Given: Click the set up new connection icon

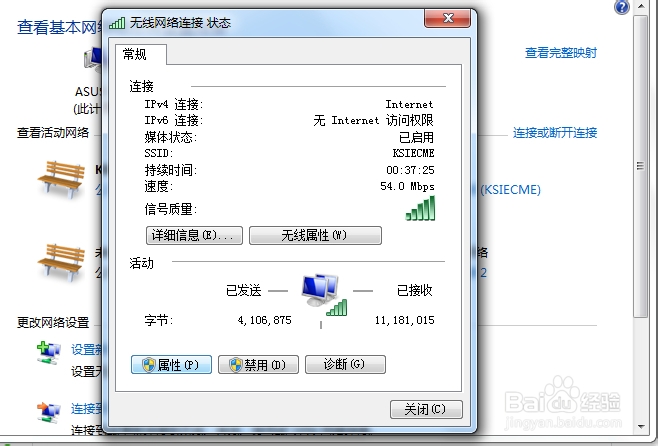Looking at the screenshot, I should pos(49,353).
